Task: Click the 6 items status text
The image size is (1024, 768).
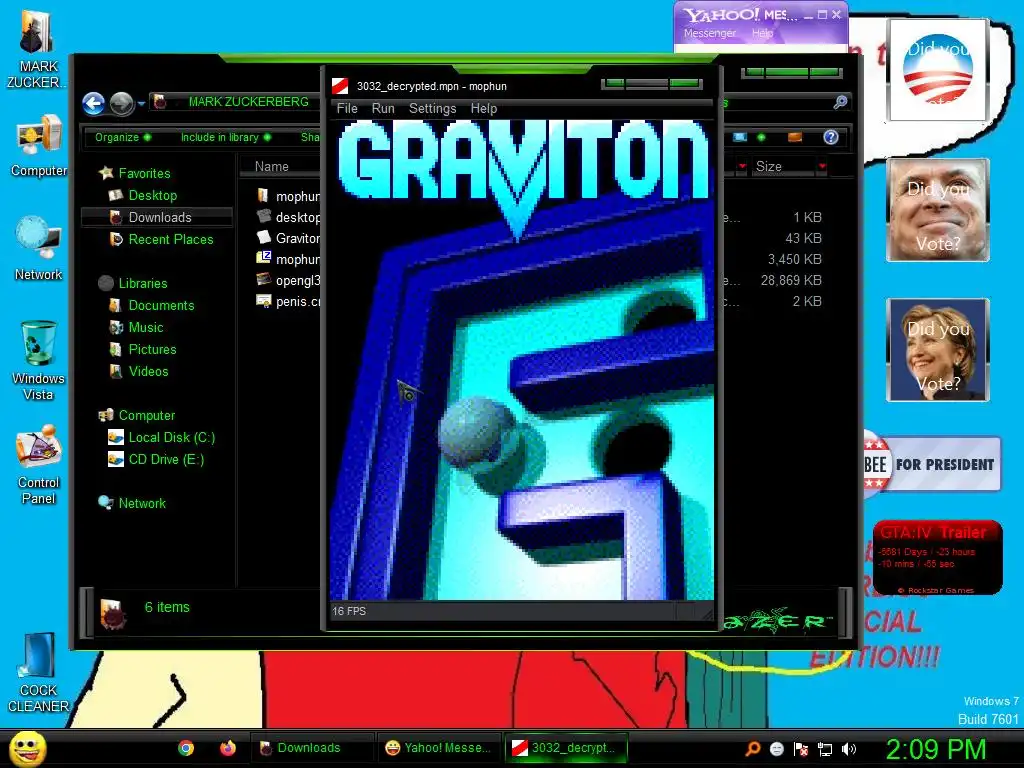Action: pyautogui.click(x=167, y=607)
